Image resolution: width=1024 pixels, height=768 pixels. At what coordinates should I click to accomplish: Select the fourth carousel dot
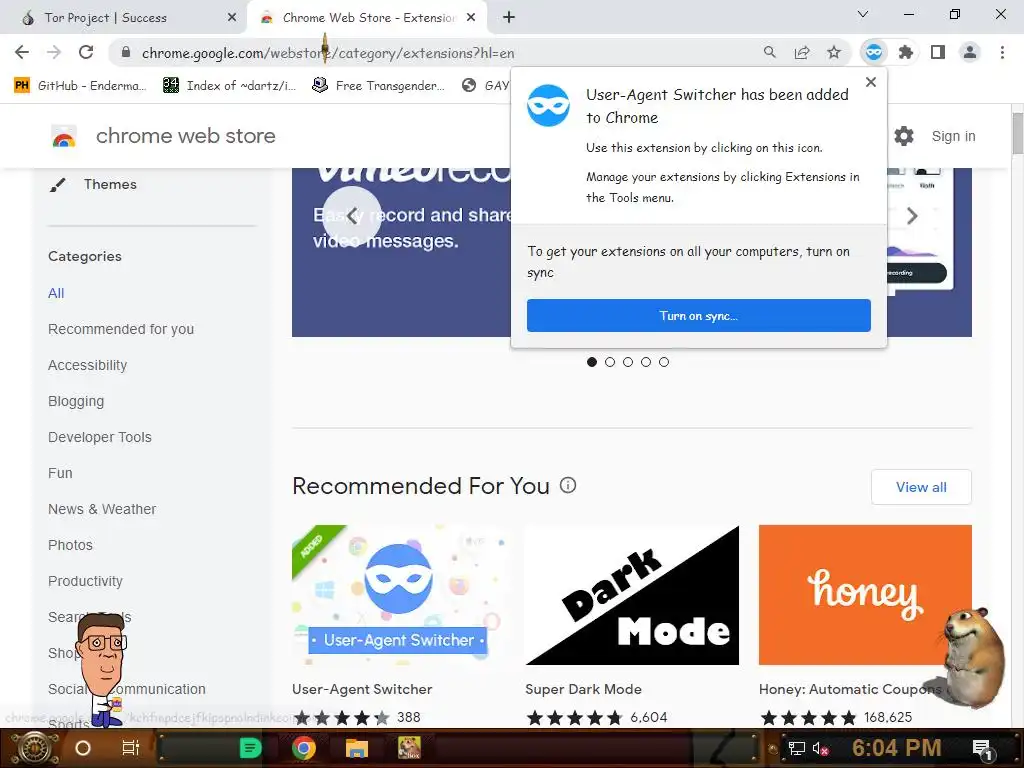[x=646, y=362]
